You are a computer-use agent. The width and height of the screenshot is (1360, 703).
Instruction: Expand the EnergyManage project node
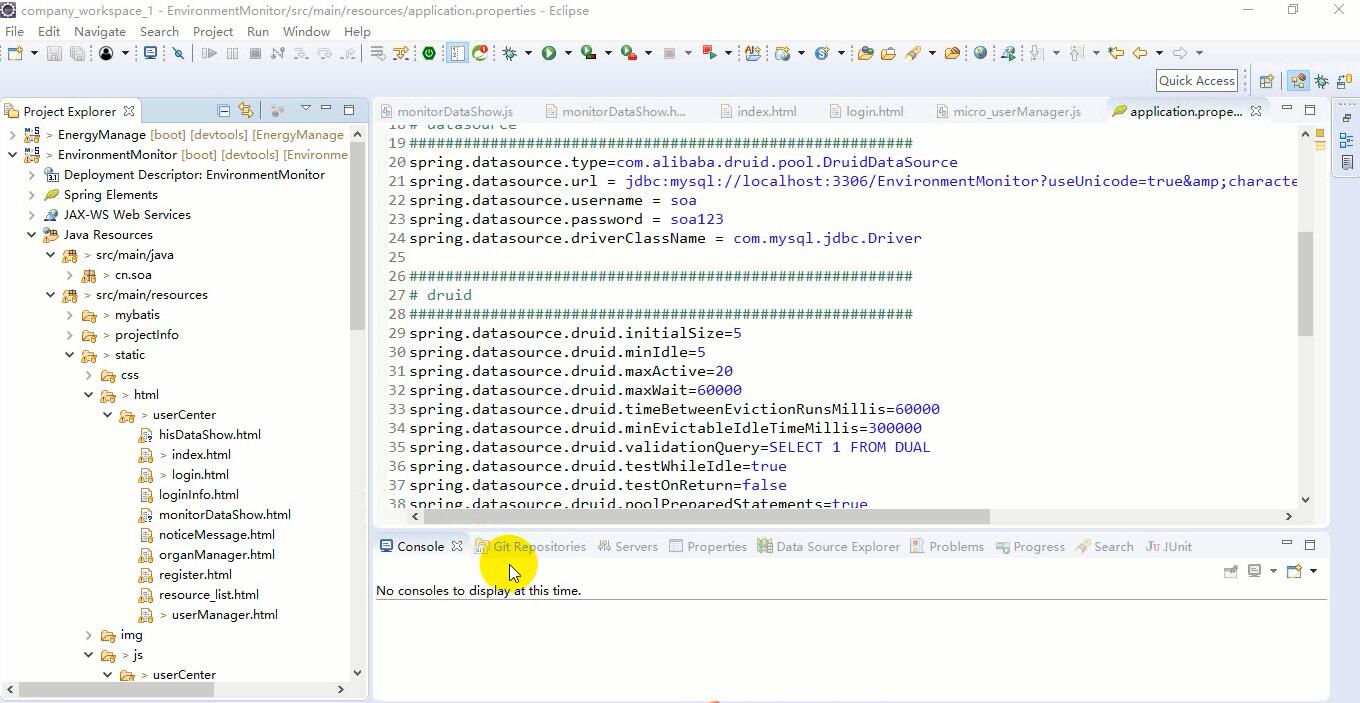click(x=12, y=135)
